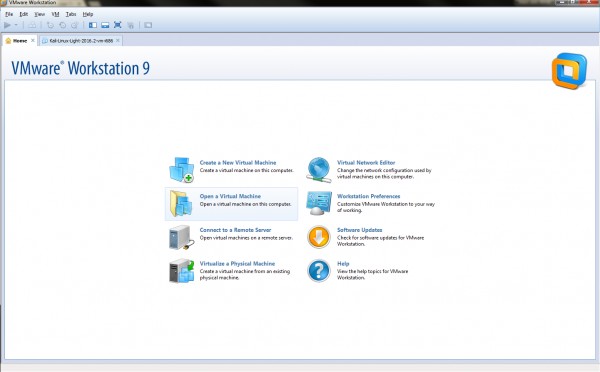Close the Home tab
This screenshot has width=600, height=372.
click(33, 41)
